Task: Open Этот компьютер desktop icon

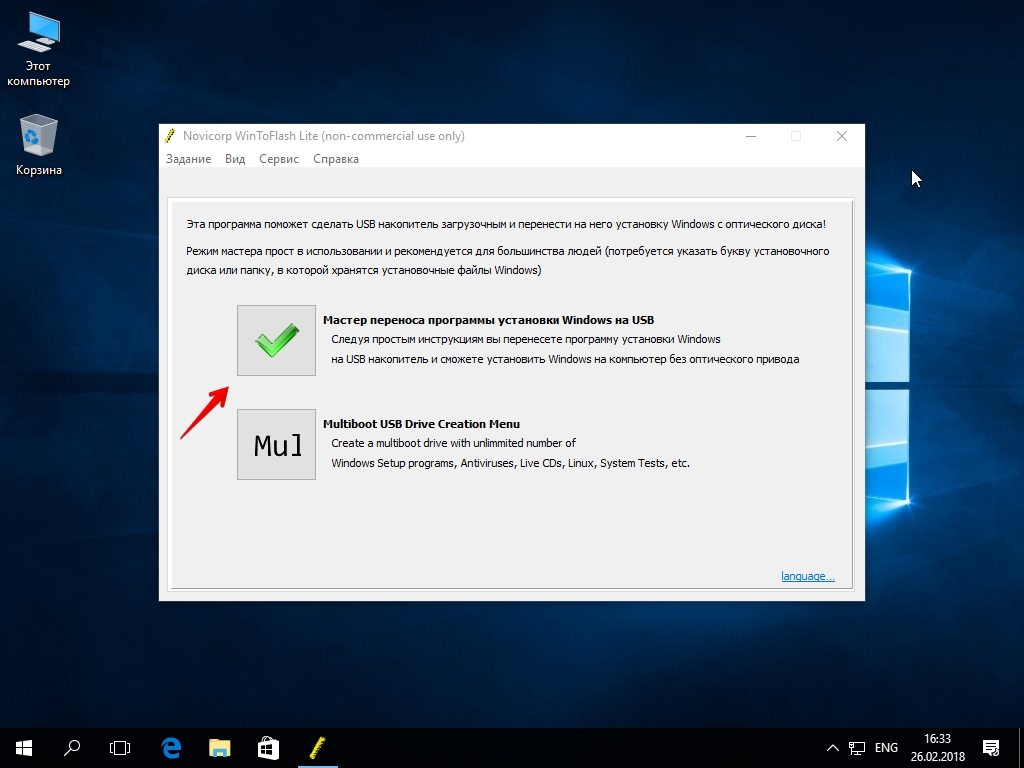Action: pos(38,50)
